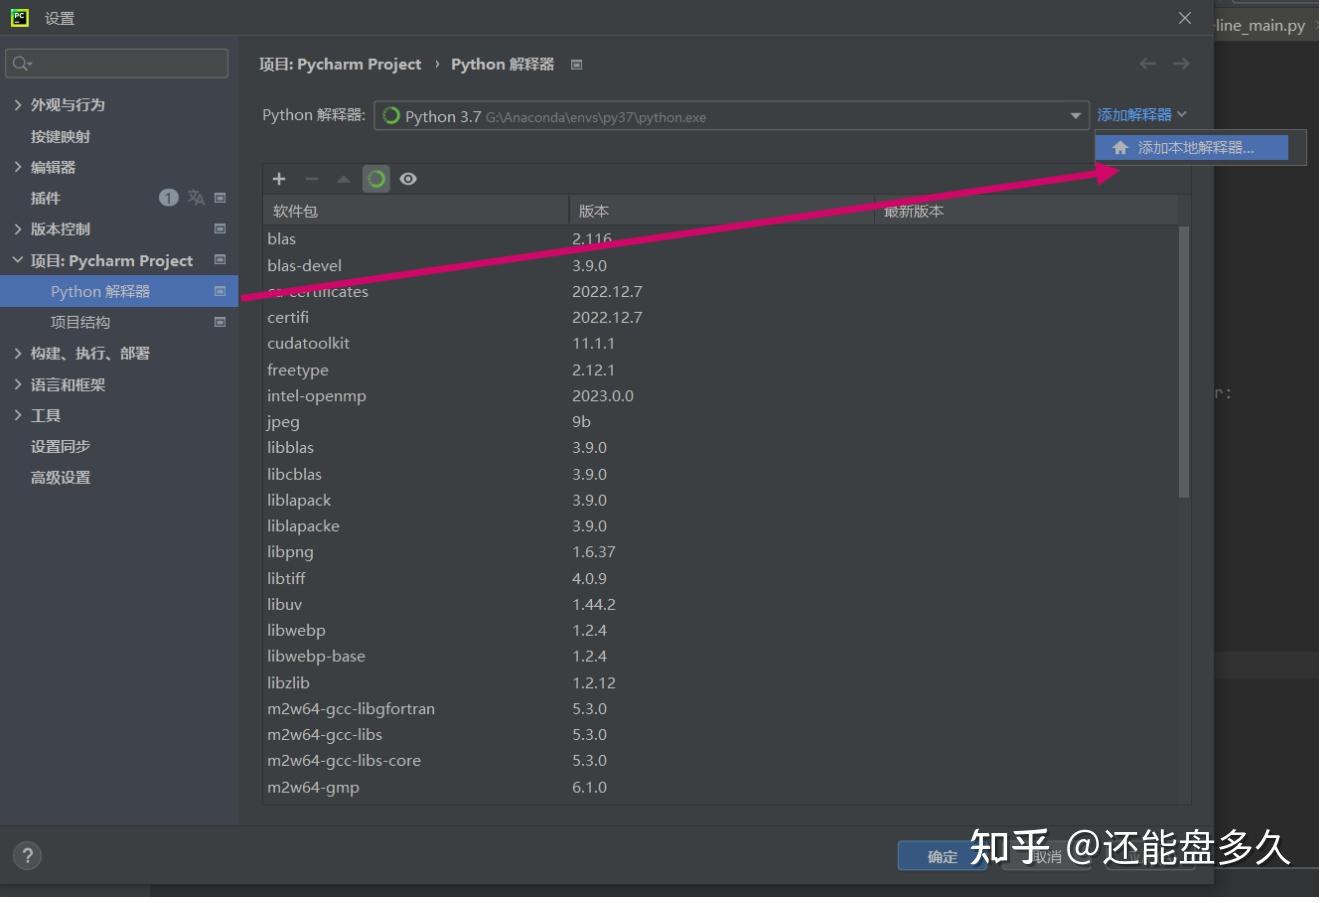Switch to the 项目结构 settings page

pyautogui.click(x=78, y=322)
